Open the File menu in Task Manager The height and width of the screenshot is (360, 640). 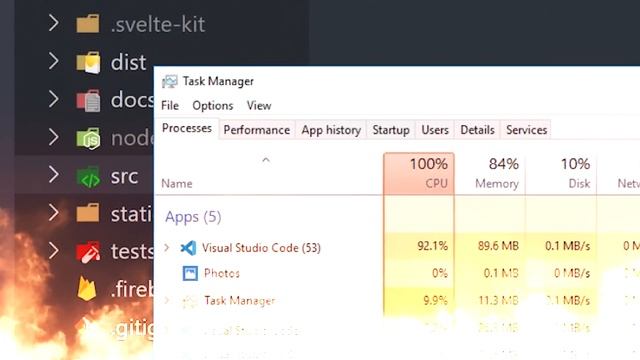click(170, 106)
